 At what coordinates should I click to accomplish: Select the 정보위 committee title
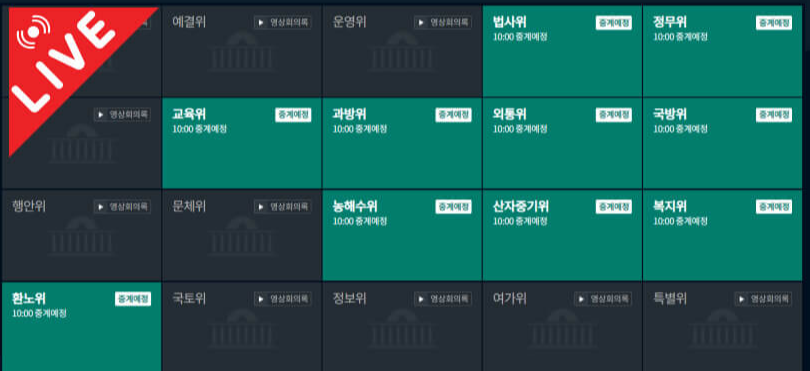[349, 299]
